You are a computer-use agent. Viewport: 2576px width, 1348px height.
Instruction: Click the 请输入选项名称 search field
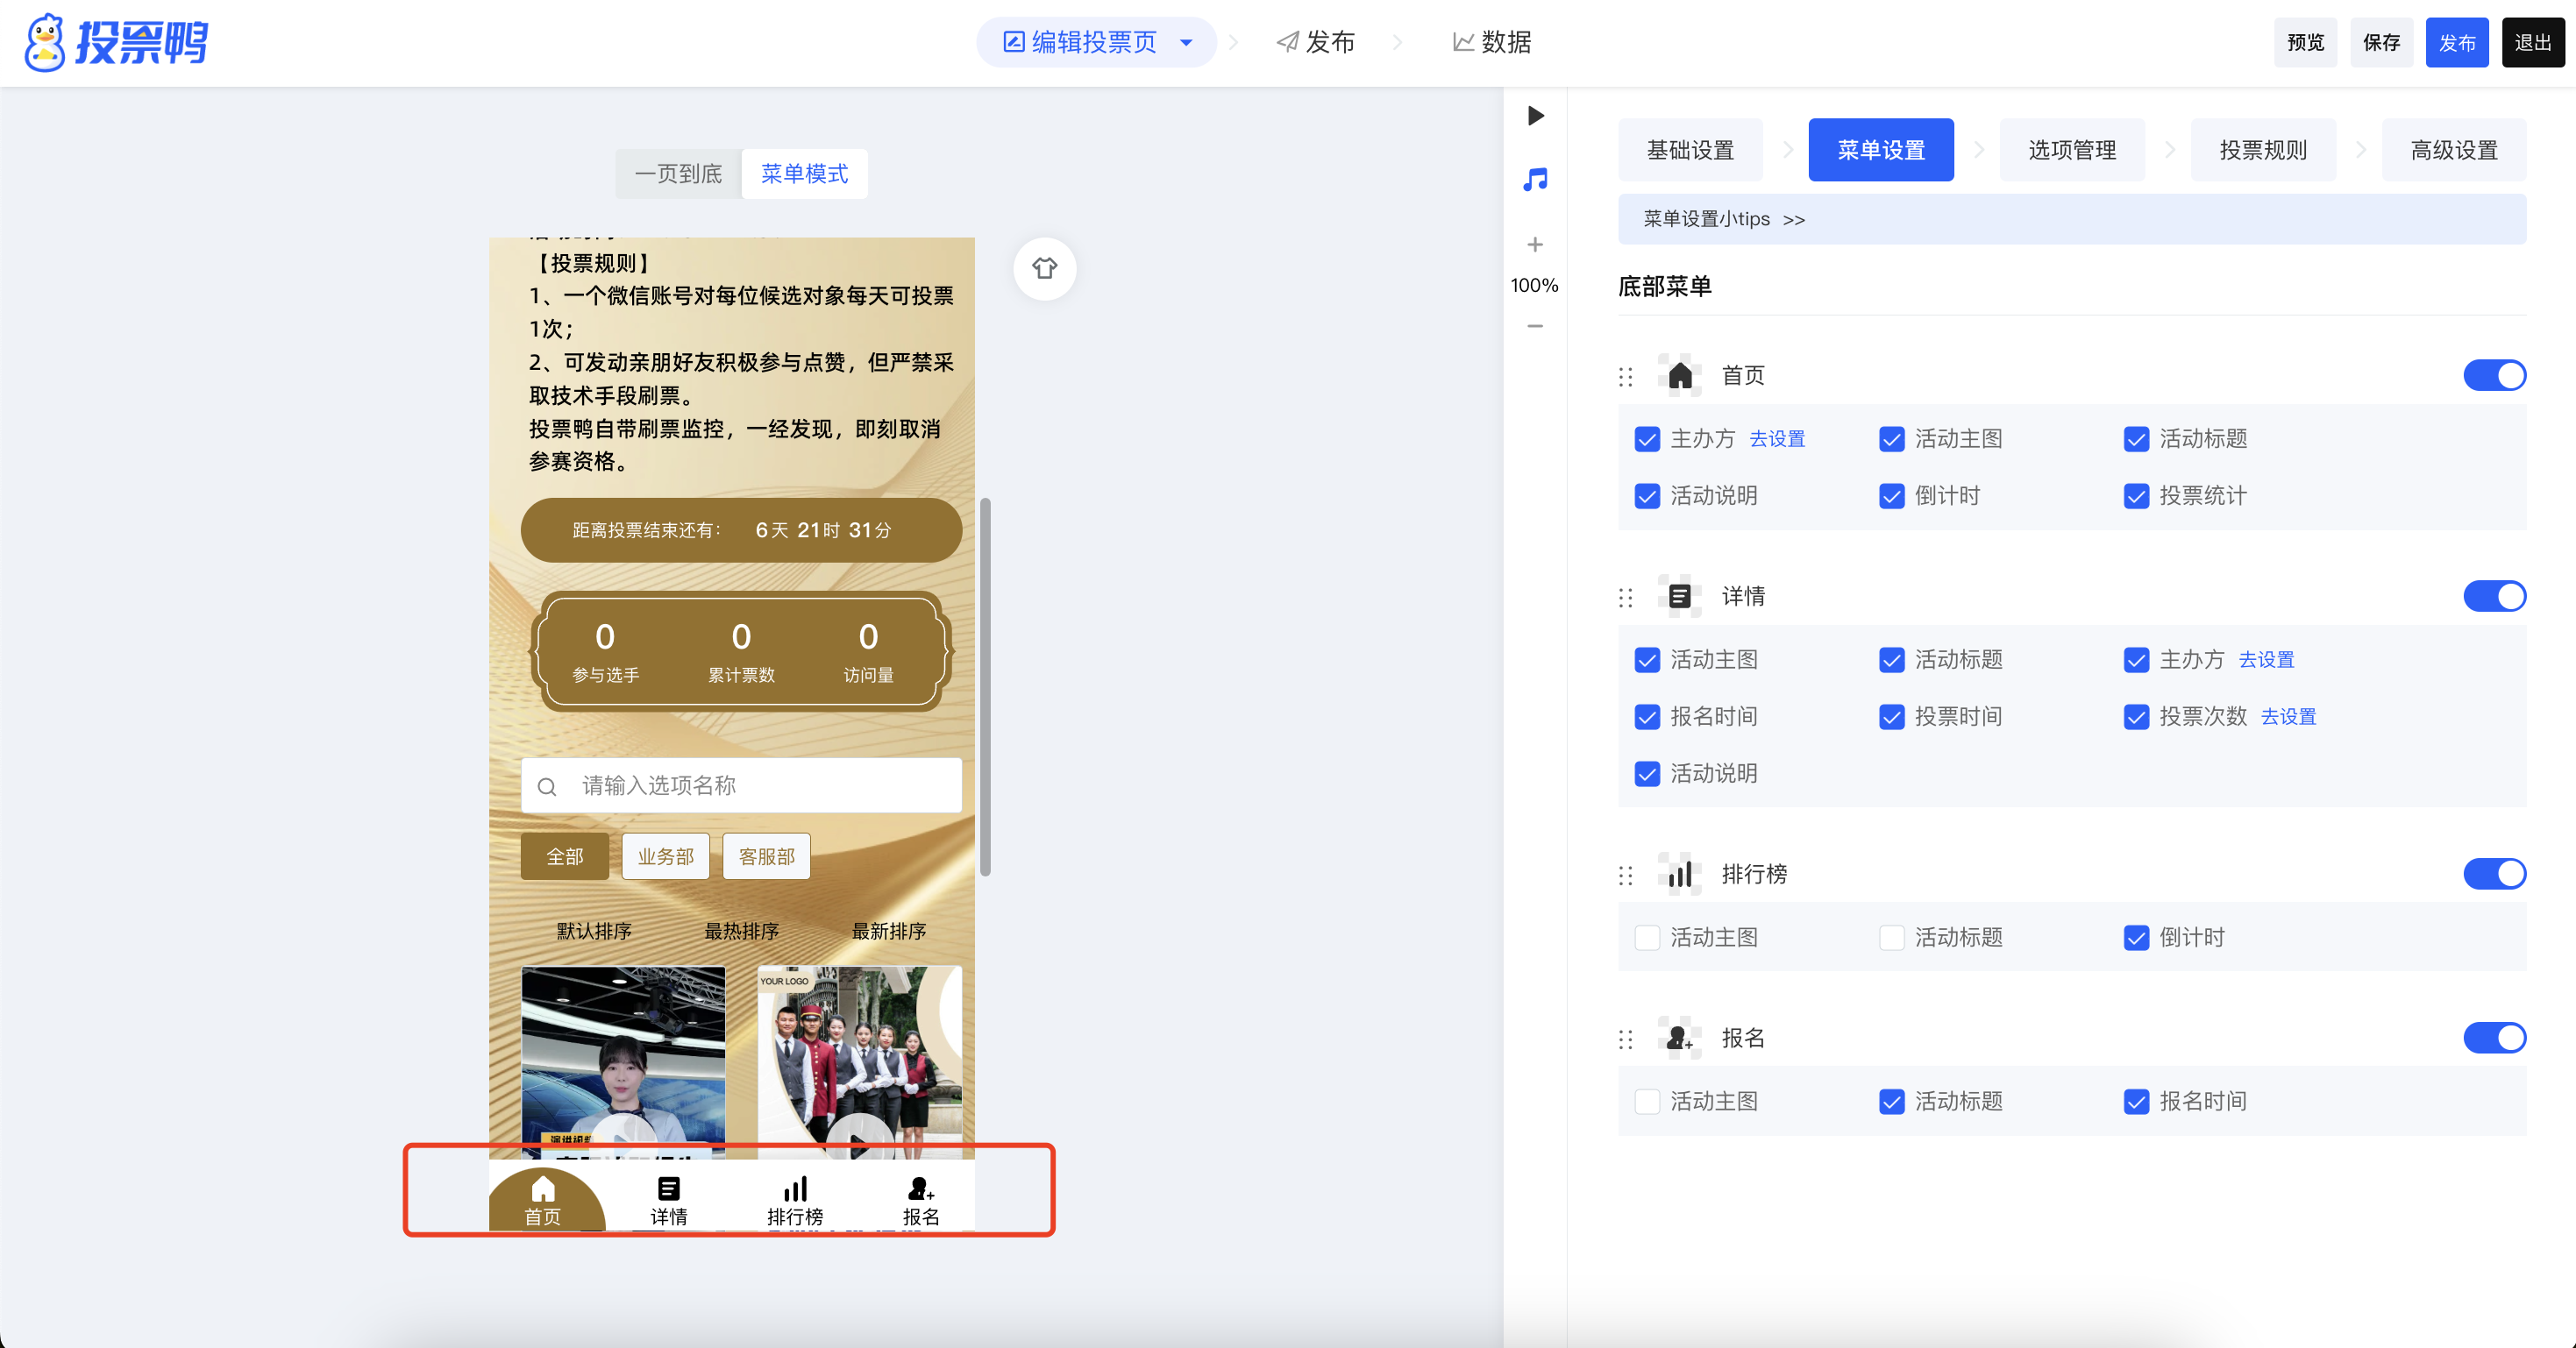pos(741,786)
